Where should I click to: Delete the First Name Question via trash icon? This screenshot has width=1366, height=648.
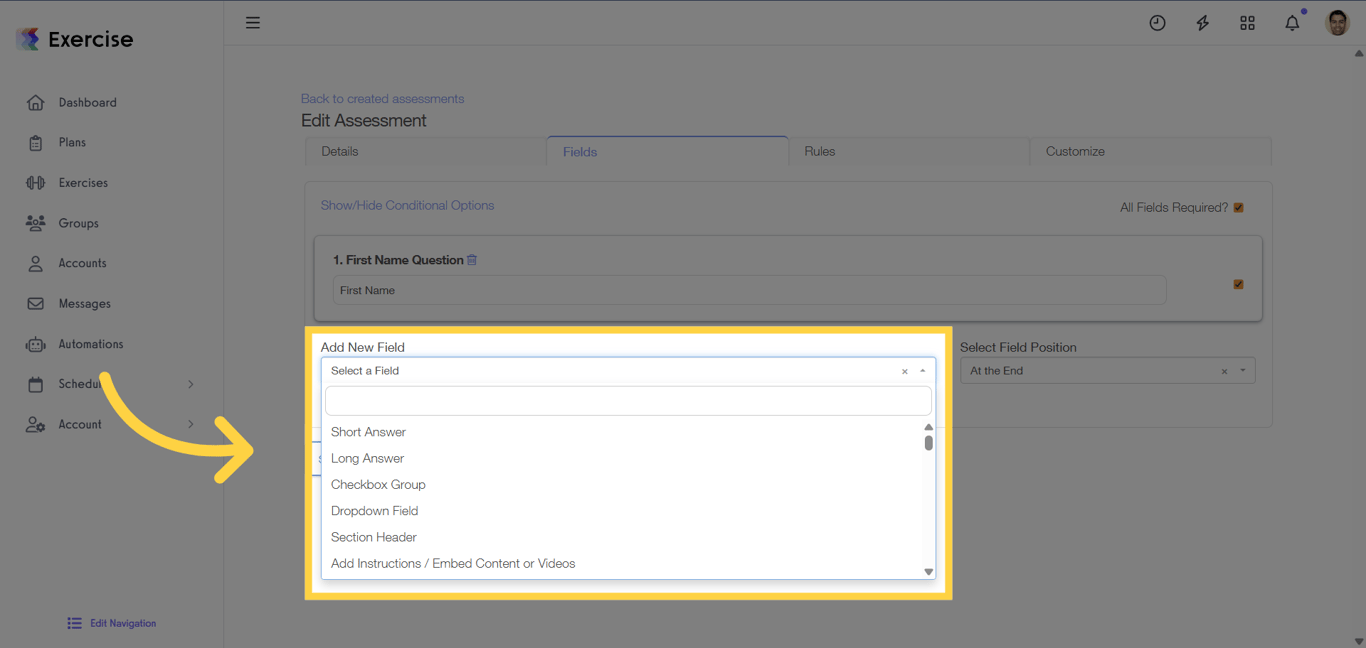472,259
